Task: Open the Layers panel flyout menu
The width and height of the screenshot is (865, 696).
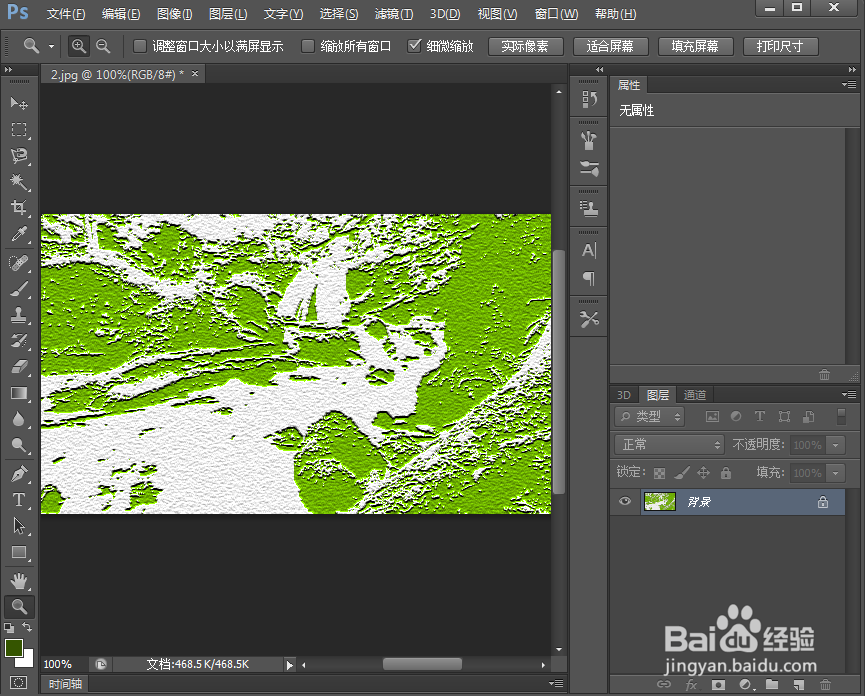Action: click(849, 394)
